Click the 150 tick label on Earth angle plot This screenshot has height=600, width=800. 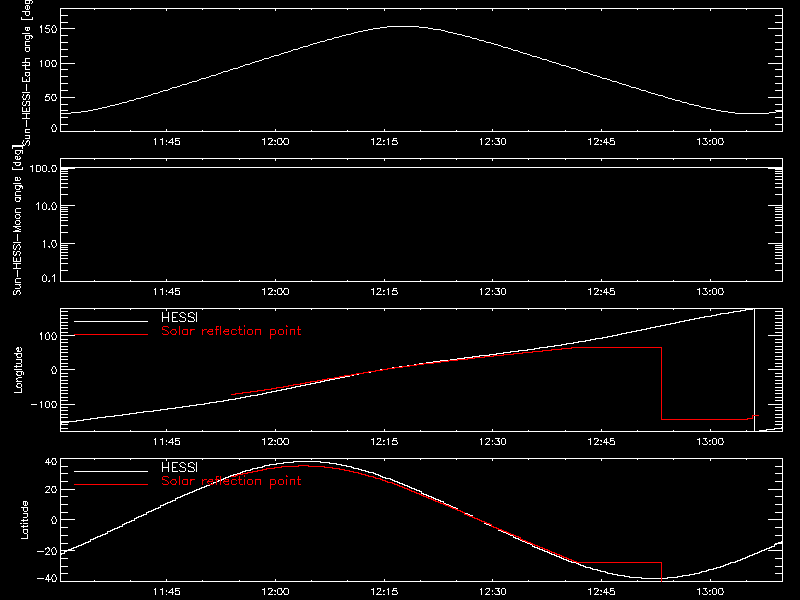click(x=48, y=29)
